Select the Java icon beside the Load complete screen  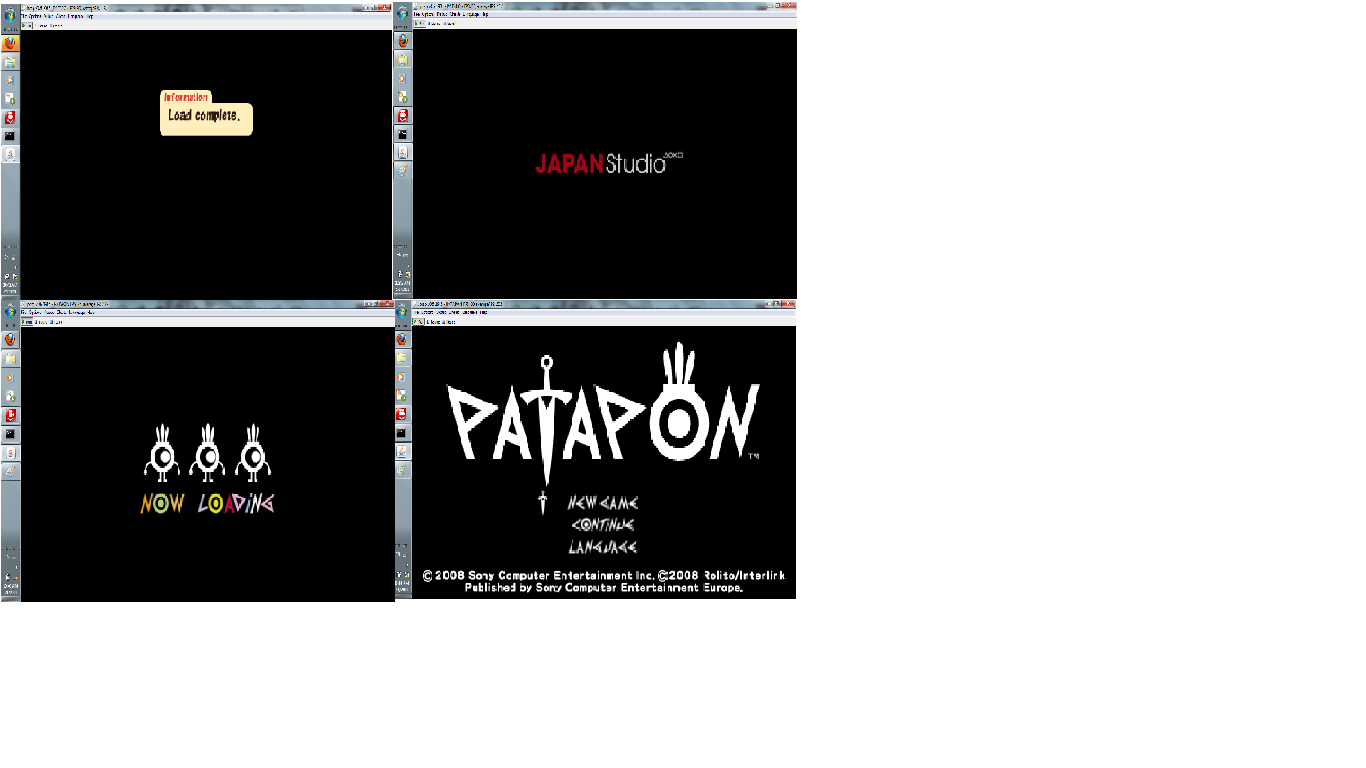pos(10,154)
